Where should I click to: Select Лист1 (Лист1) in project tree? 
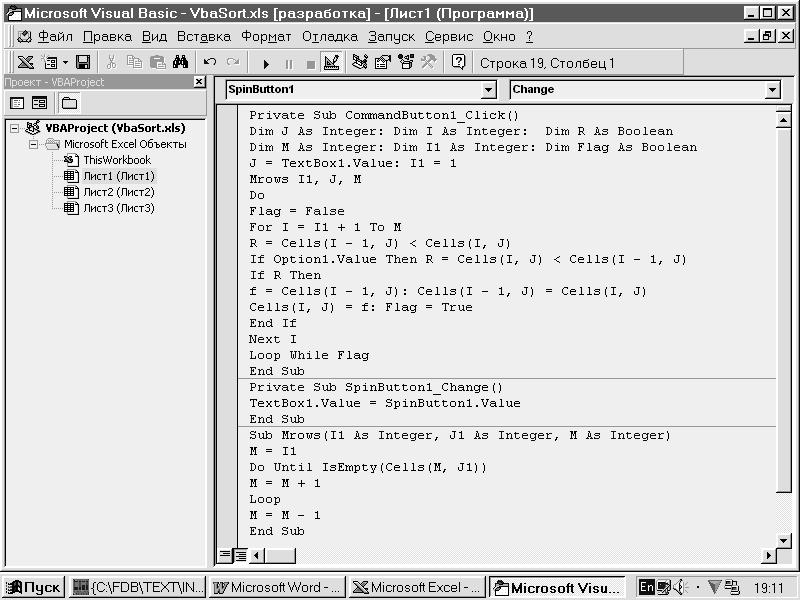pos(119,176)
